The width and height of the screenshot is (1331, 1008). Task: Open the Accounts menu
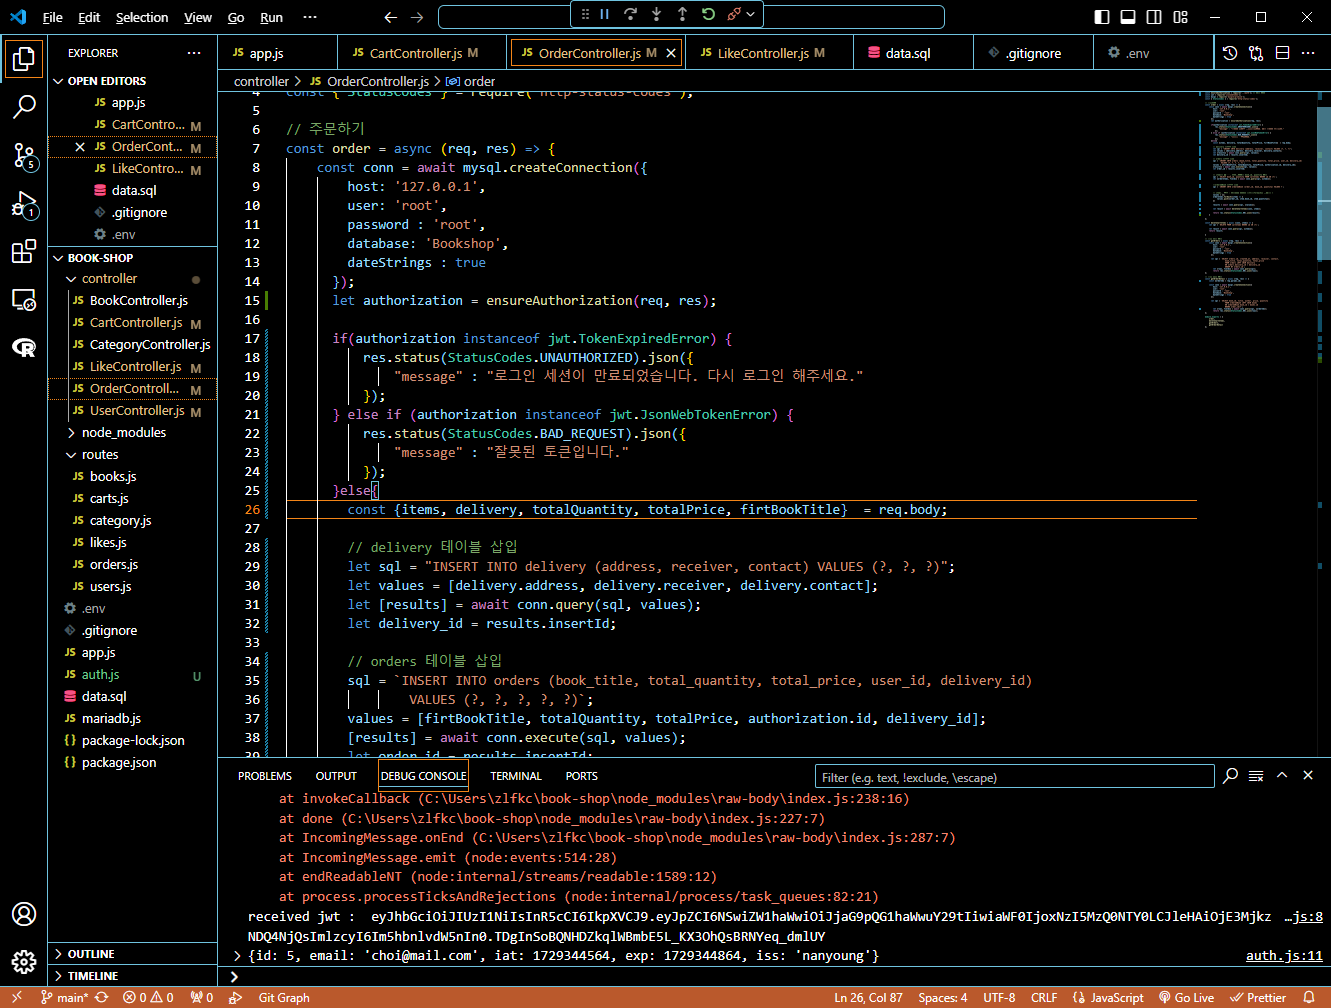[x=24, y=914]
